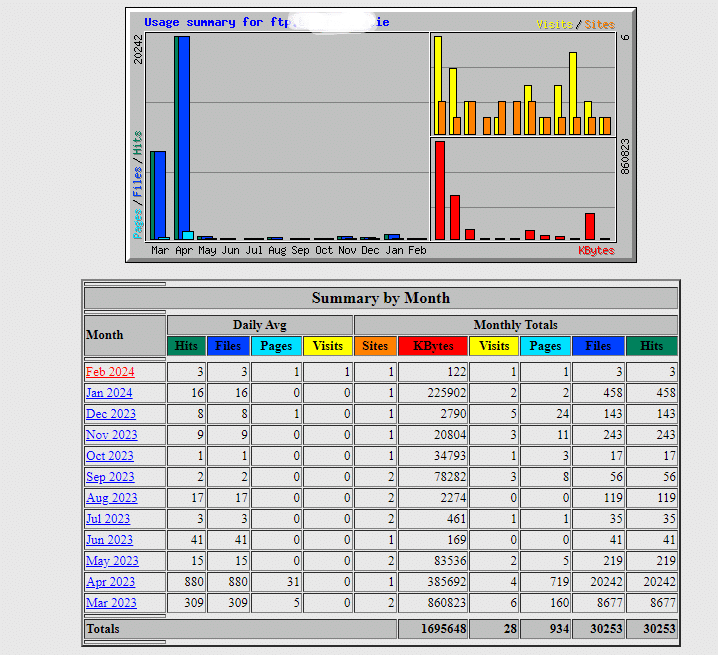Image resolution: width=718 pixels, height=655 pixels.
Task: Open the Aug 2023 monthly report
Action: (x=112, y=498)
